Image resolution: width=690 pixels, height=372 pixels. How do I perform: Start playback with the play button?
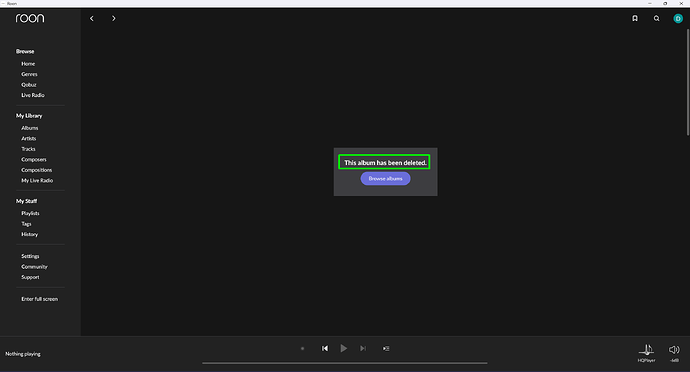tap(344, 348)
